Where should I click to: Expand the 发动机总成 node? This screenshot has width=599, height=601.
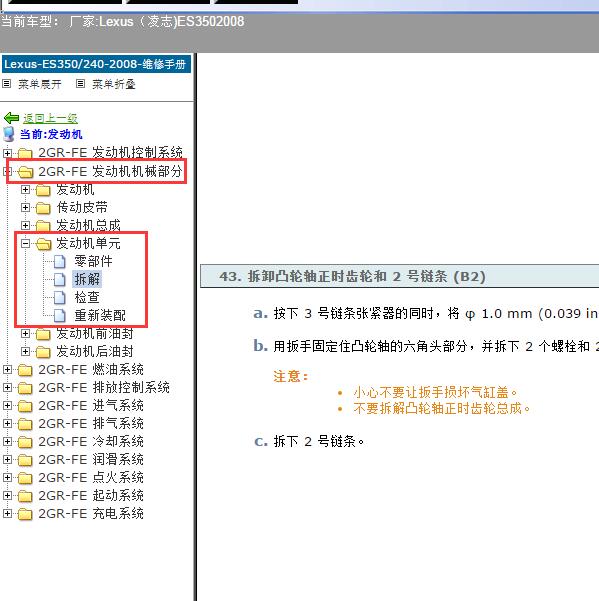click(25, 225)
